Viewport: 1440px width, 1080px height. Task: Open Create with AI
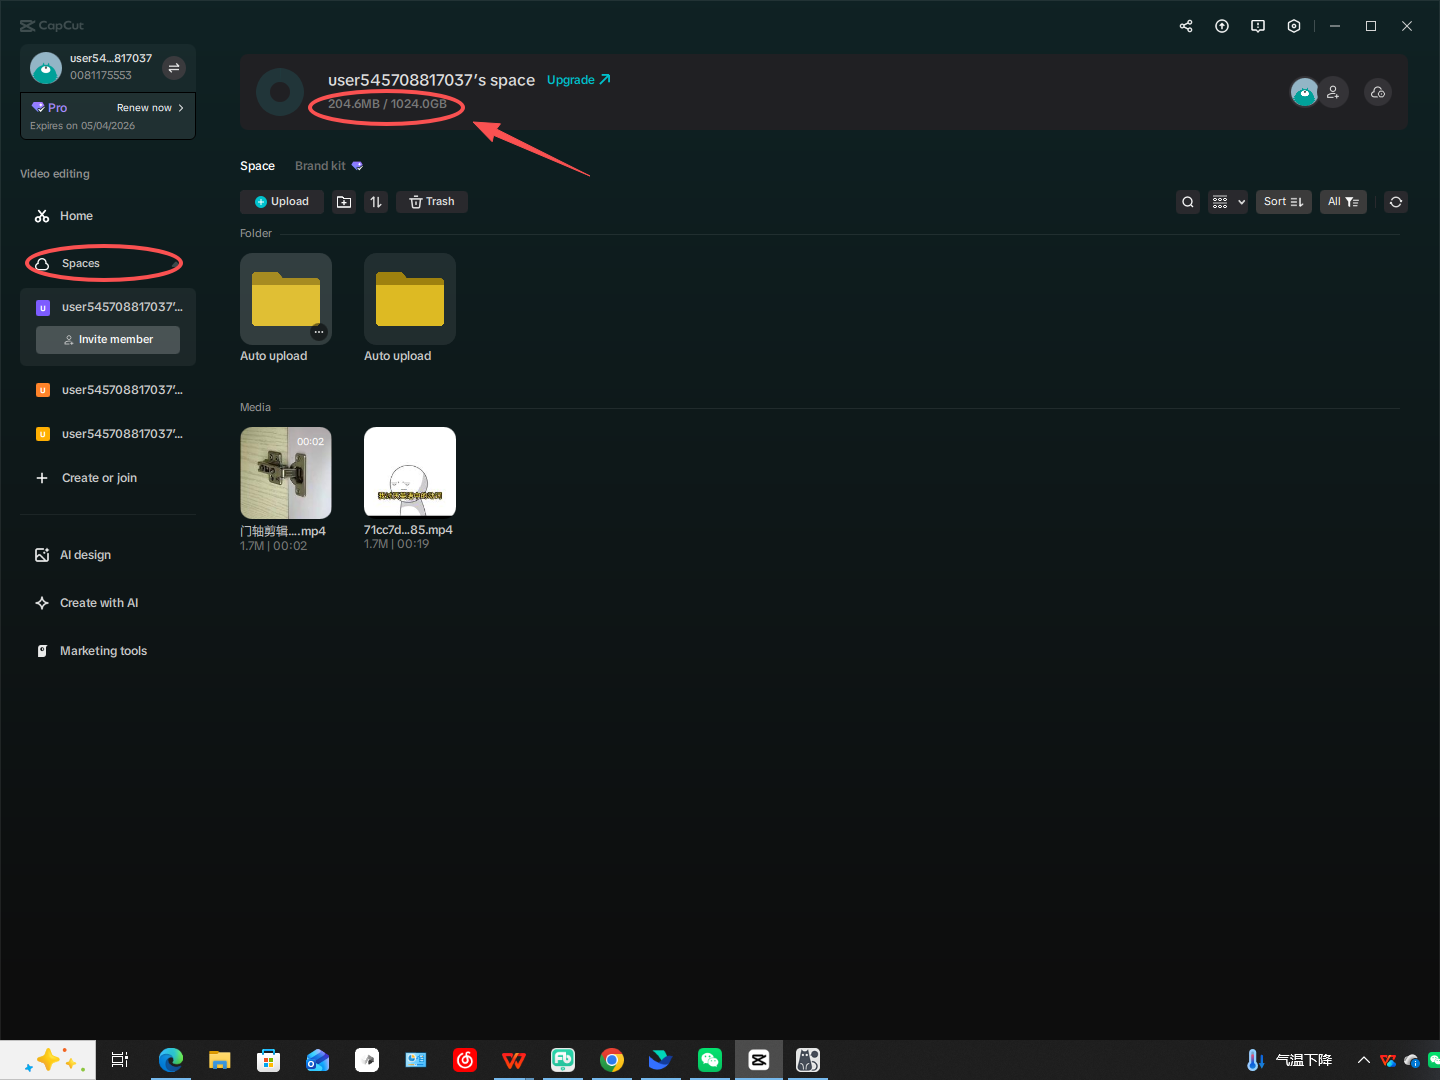(108, 603)
